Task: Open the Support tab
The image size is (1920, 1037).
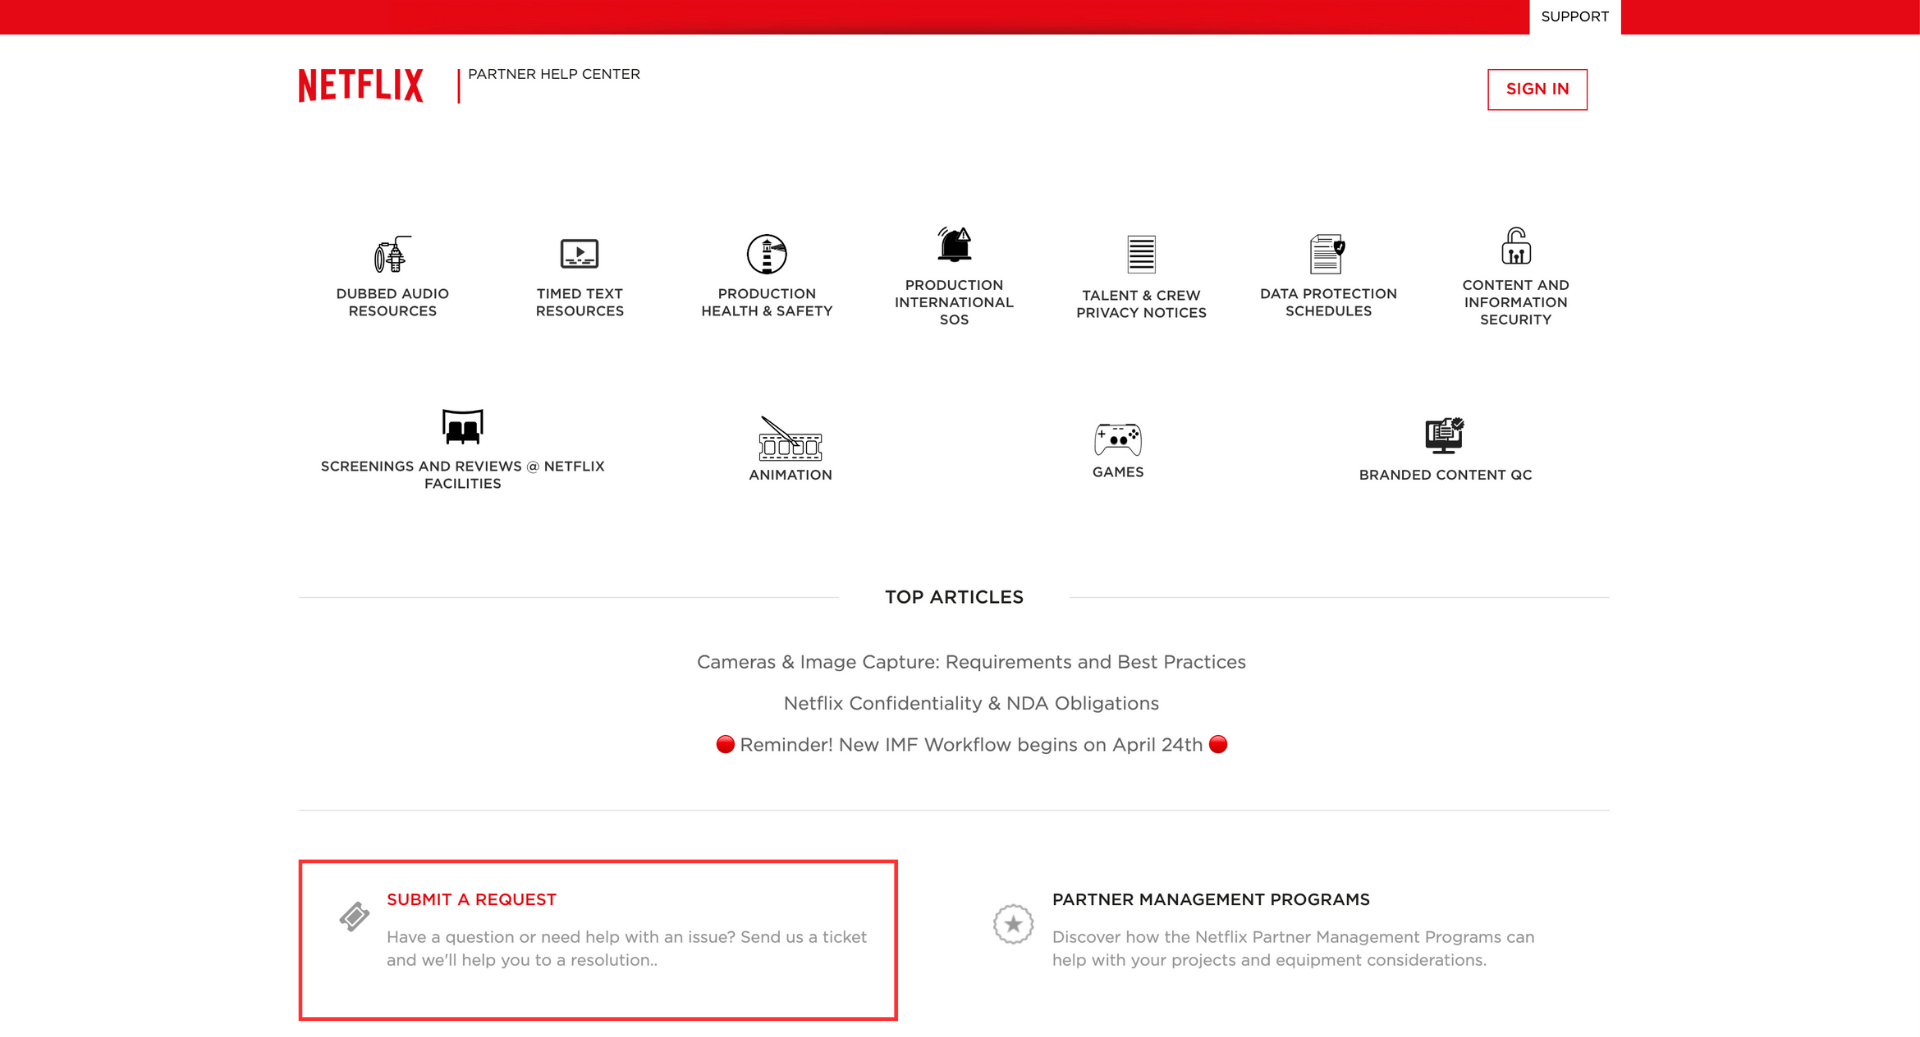Action: pos(1574,17)
